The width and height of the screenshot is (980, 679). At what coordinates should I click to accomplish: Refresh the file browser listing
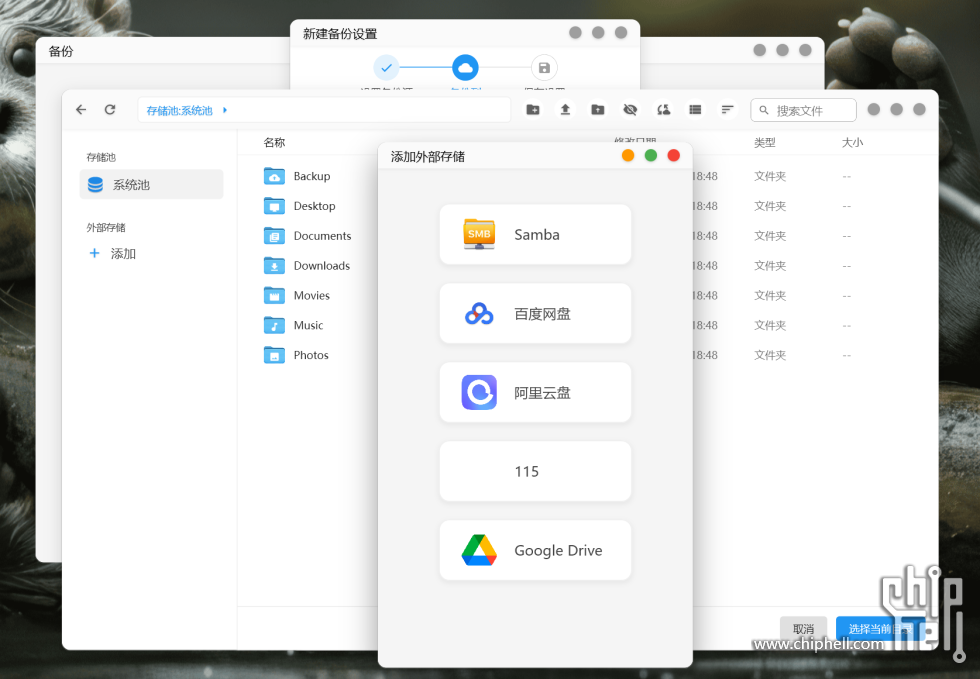click(x=110, y=110)
